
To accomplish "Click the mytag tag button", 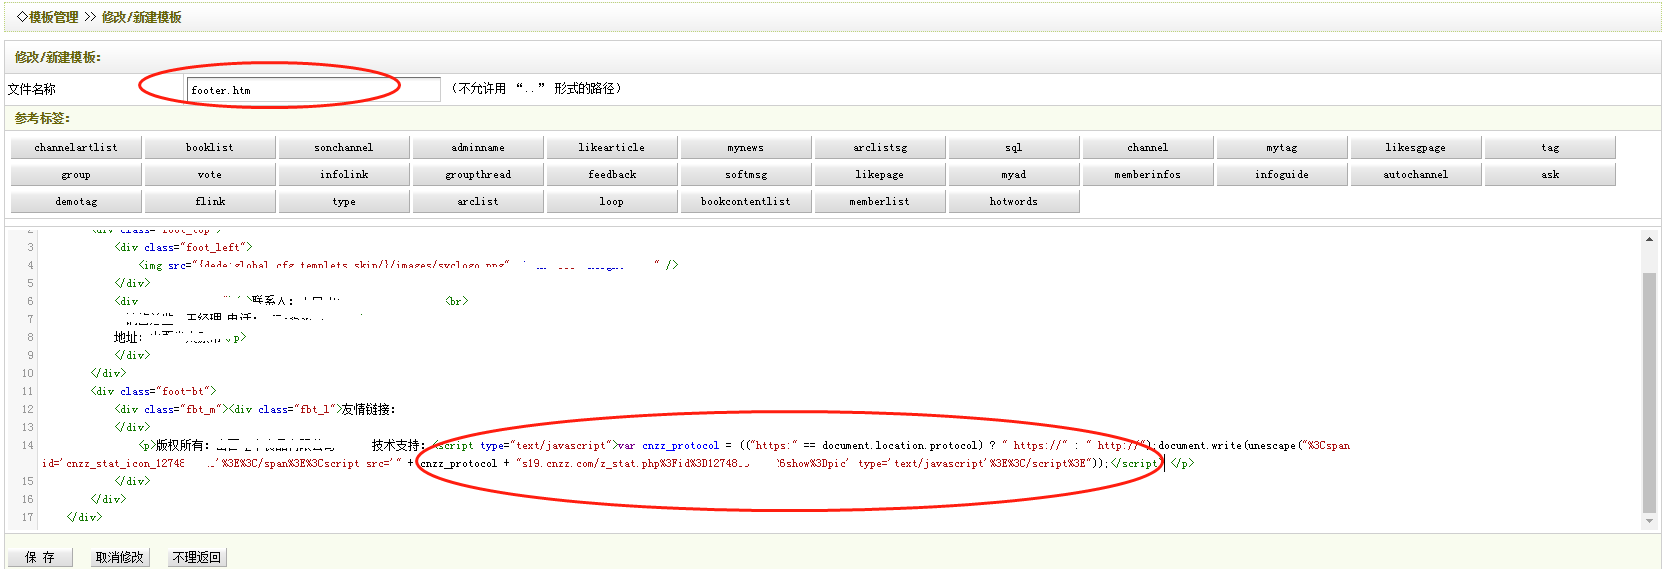I will [x=1282, y=148].
